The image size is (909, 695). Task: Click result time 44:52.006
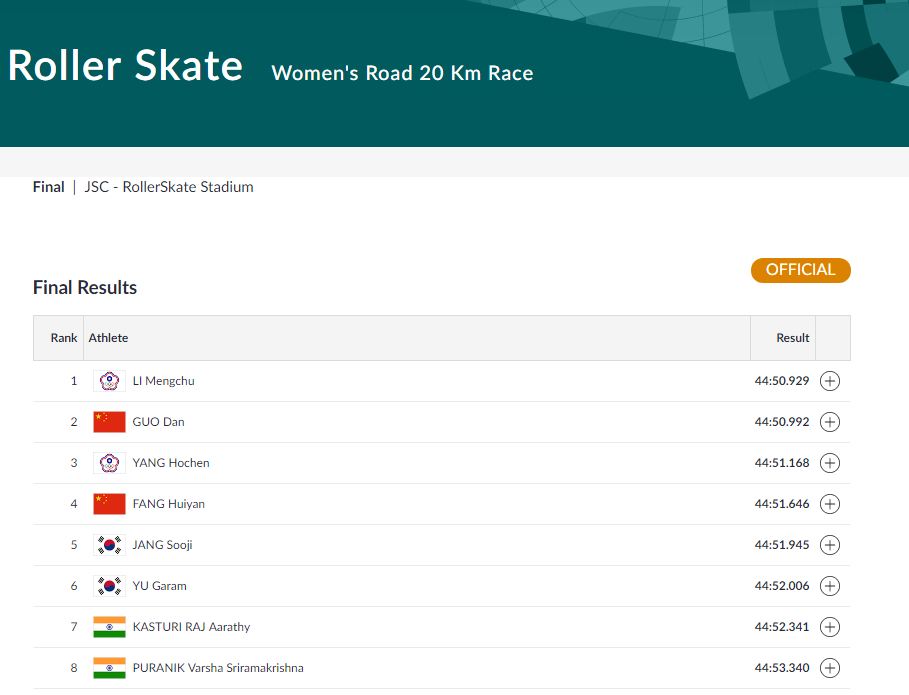[x=781, y=586]
